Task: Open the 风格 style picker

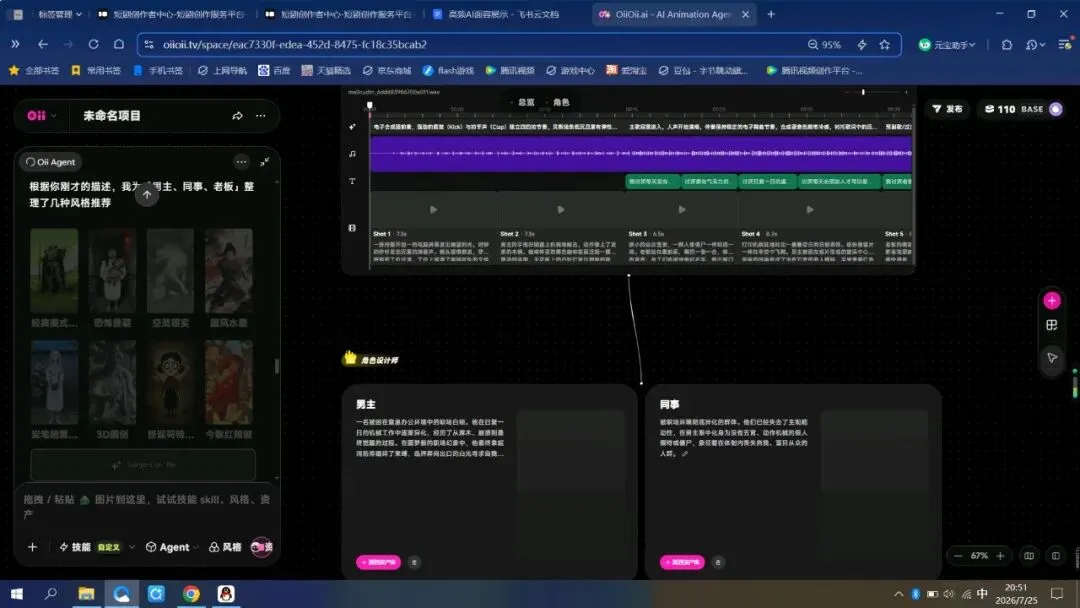Action: [225, 547]
